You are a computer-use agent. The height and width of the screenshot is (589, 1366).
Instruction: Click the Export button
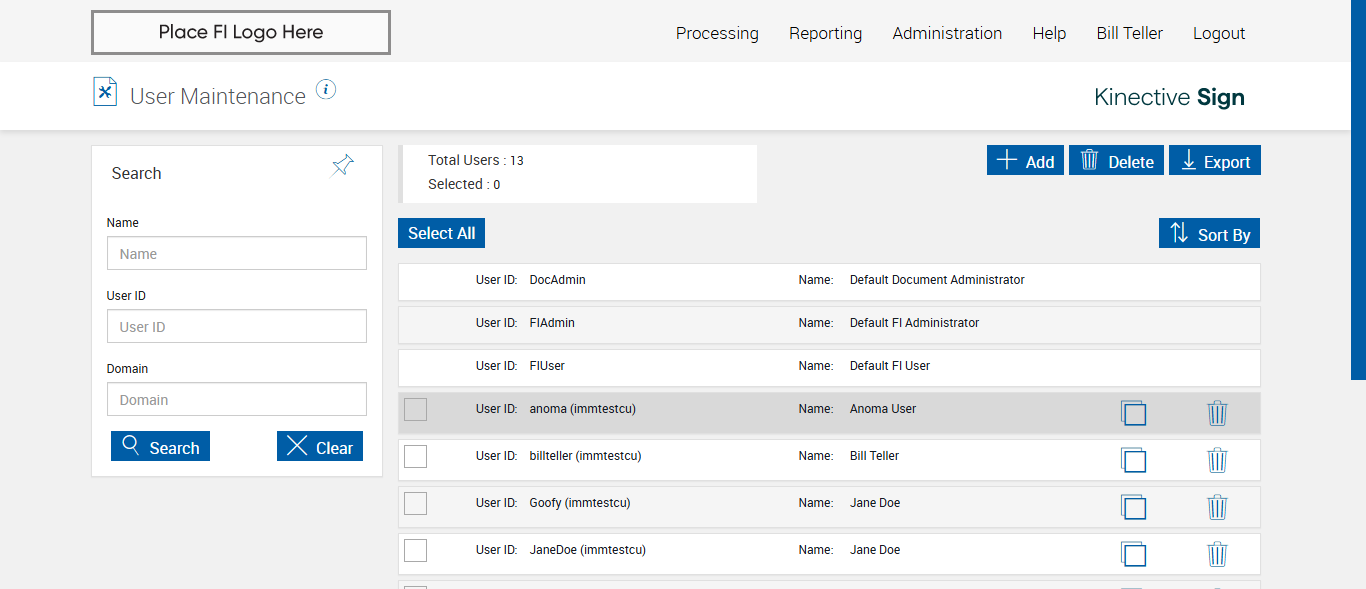1215,161
